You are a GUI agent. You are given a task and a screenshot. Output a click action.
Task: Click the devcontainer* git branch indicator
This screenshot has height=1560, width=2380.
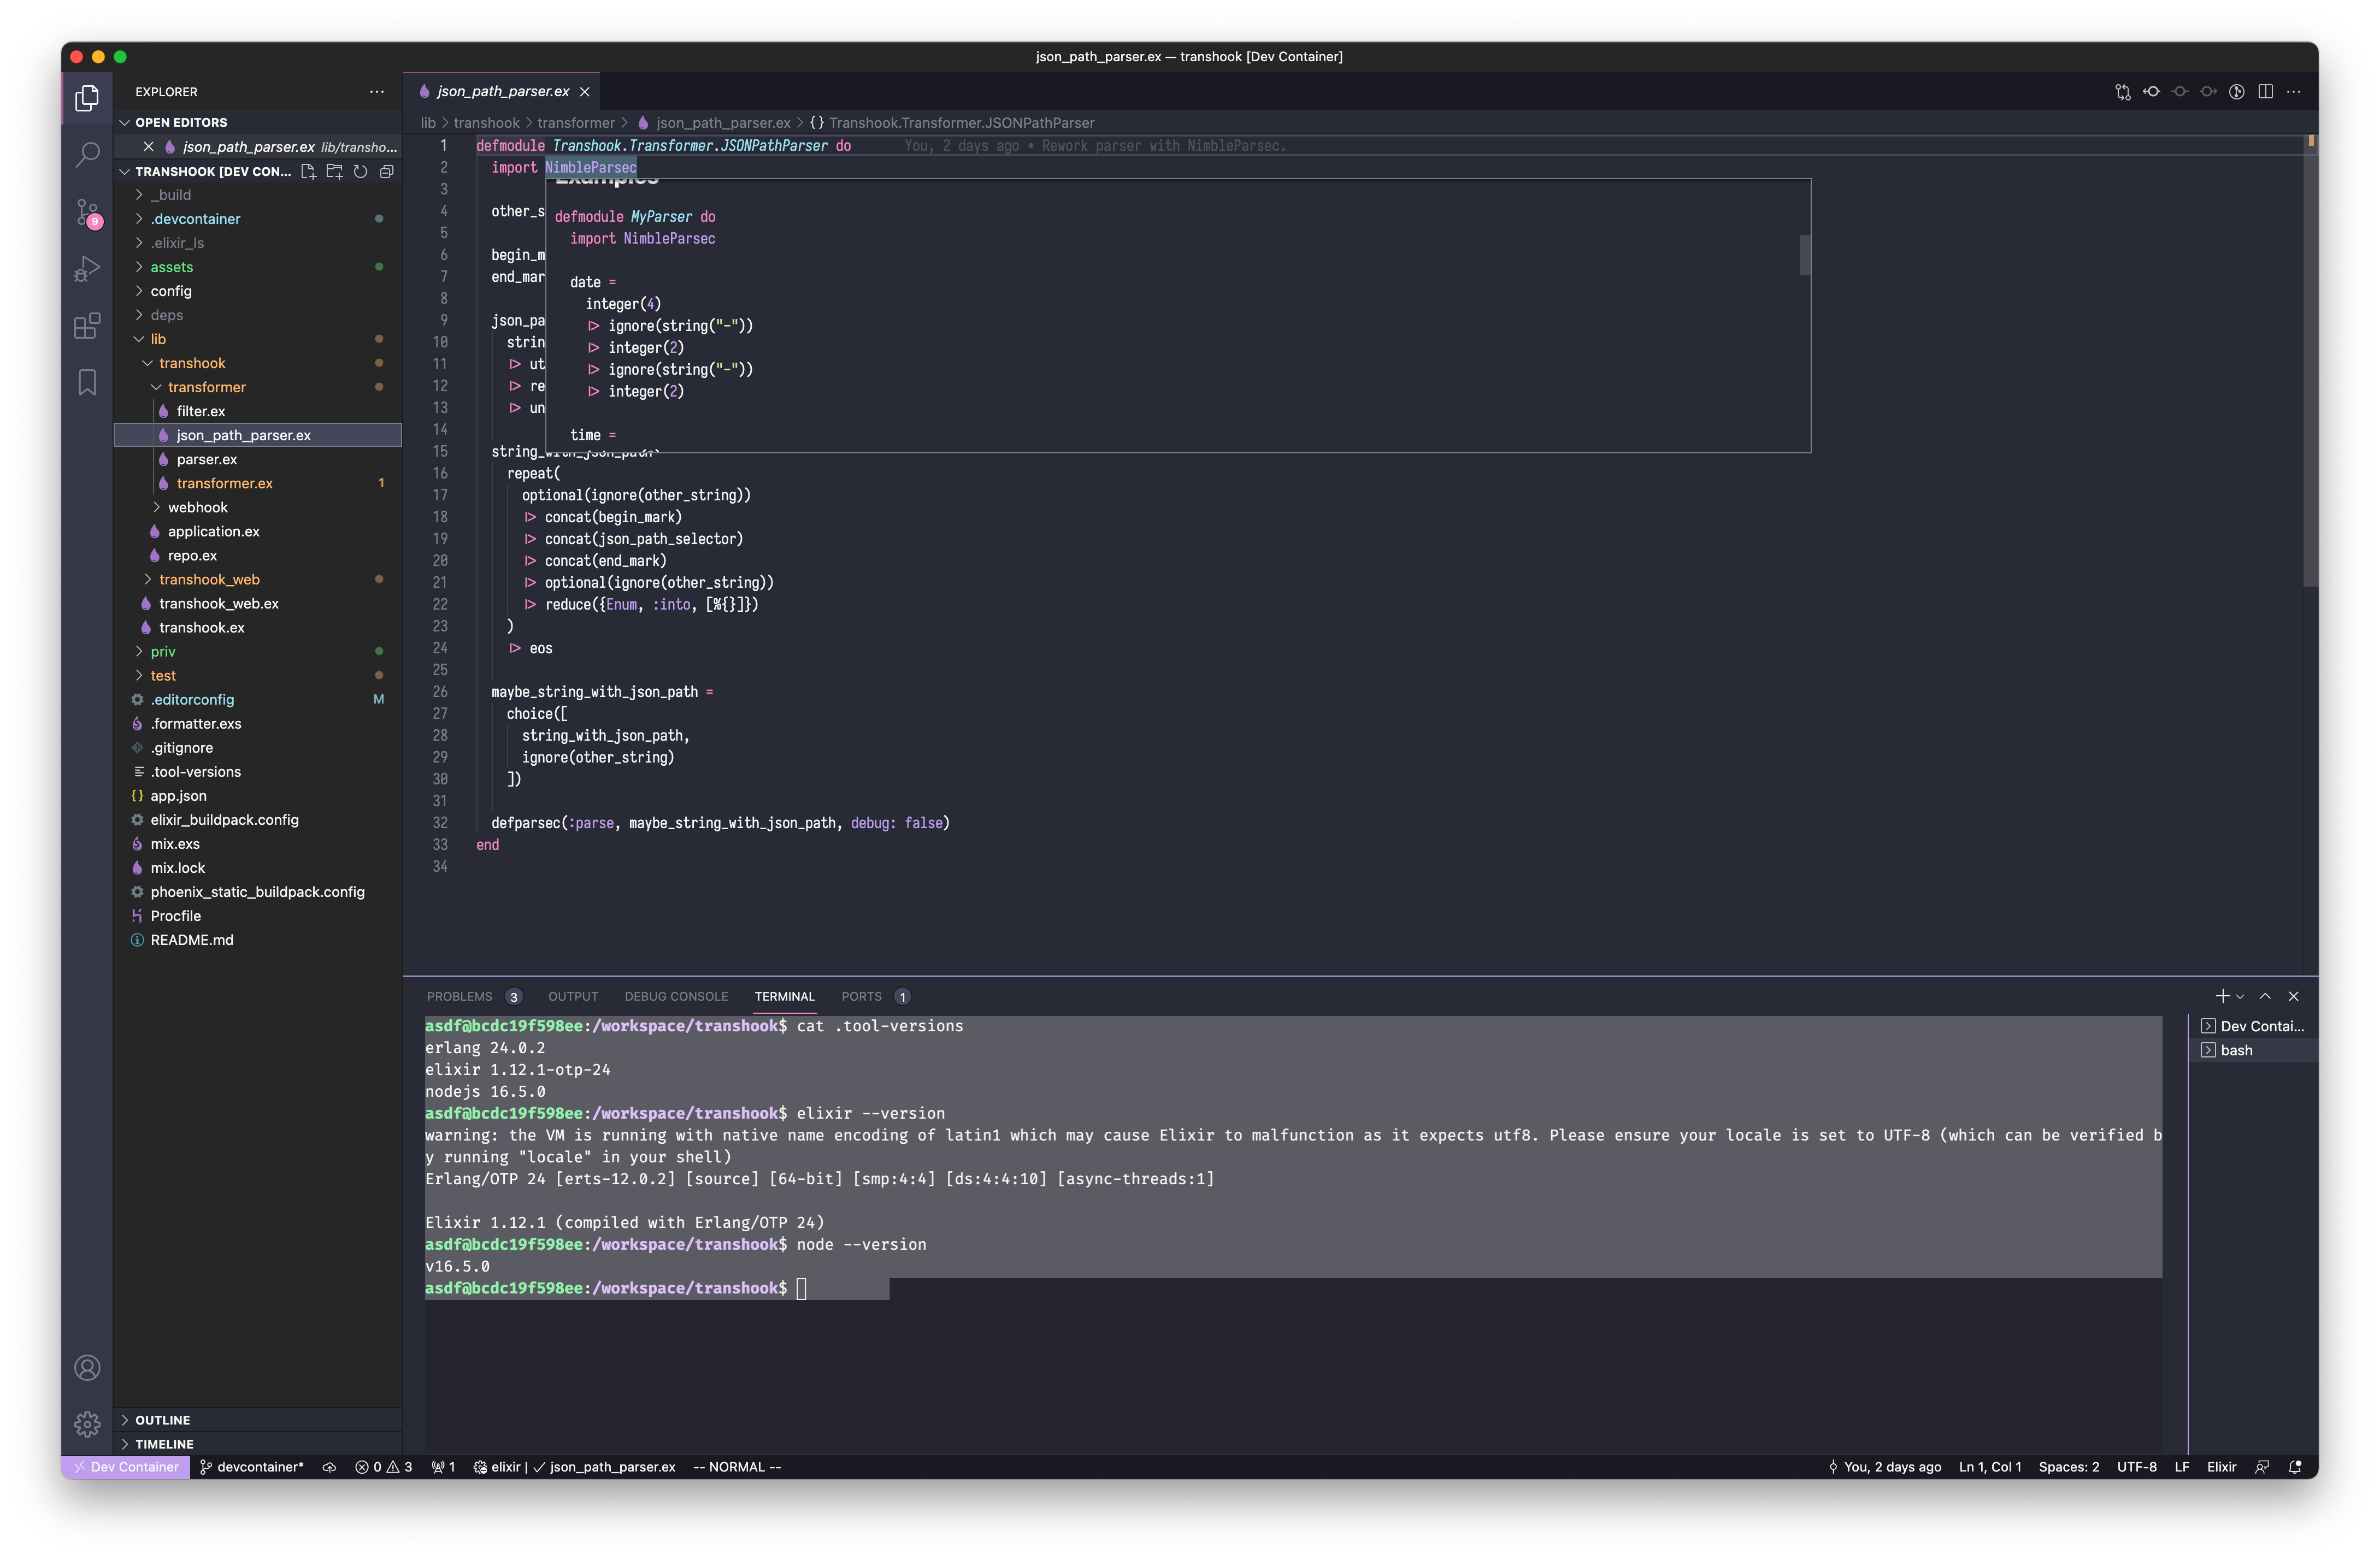[251, 1466]
